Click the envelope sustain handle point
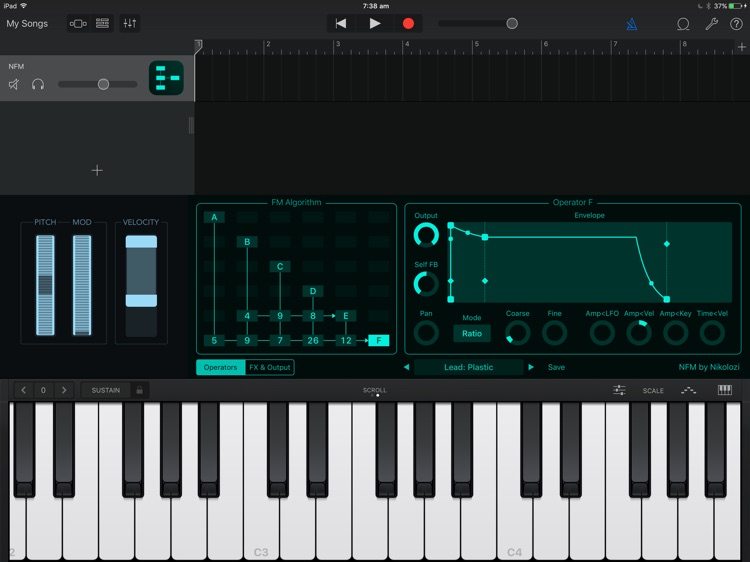The width and height of the screenshot is (750, 562). click(x=485, y=237)
